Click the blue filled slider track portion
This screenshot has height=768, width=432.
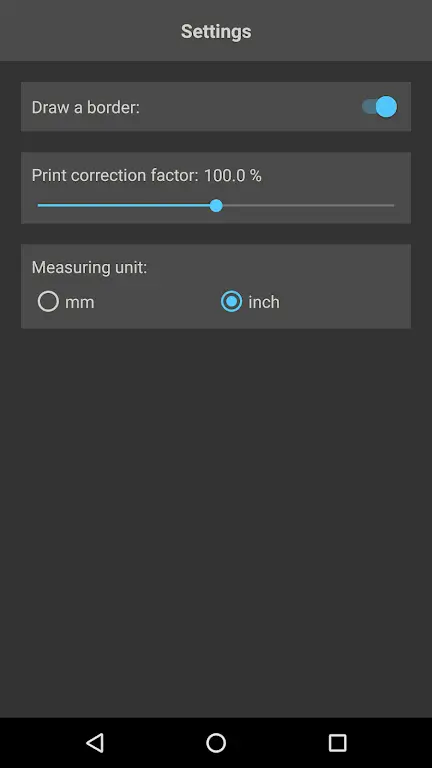(124, 205)
